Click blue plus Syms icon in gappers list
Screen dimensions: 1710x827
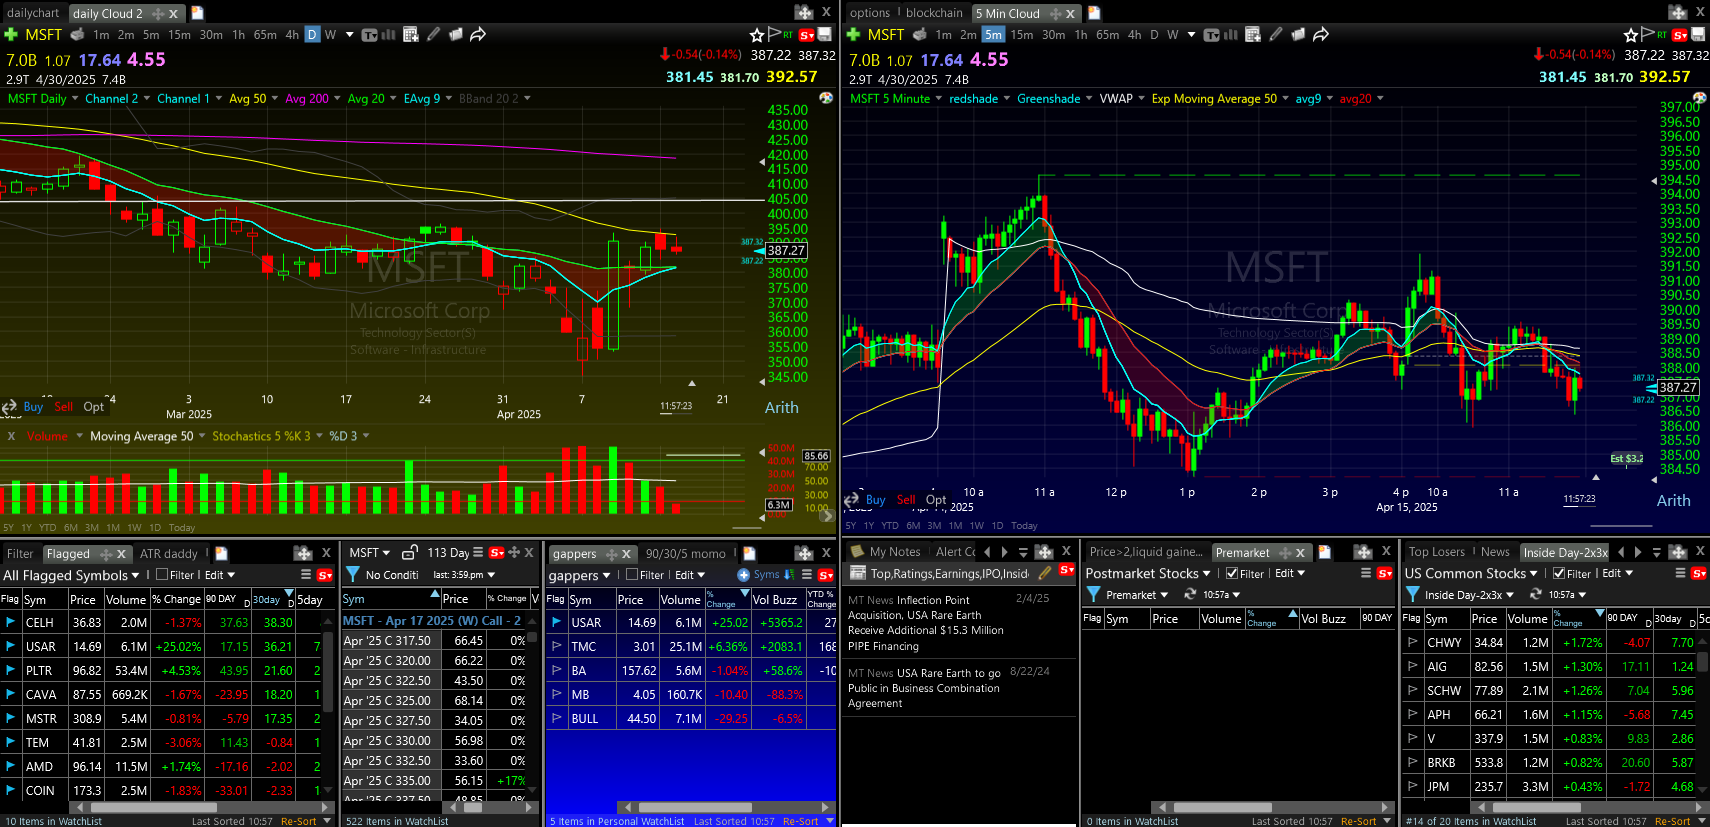click(743, 575)
